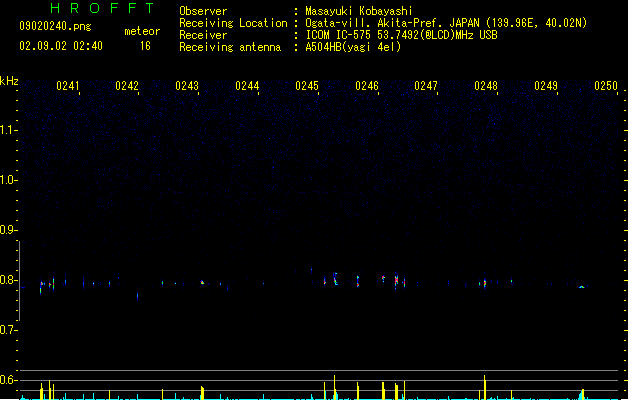Click the 0.8 frequency axis label
The image size is (629, 400).
[8, 280]
